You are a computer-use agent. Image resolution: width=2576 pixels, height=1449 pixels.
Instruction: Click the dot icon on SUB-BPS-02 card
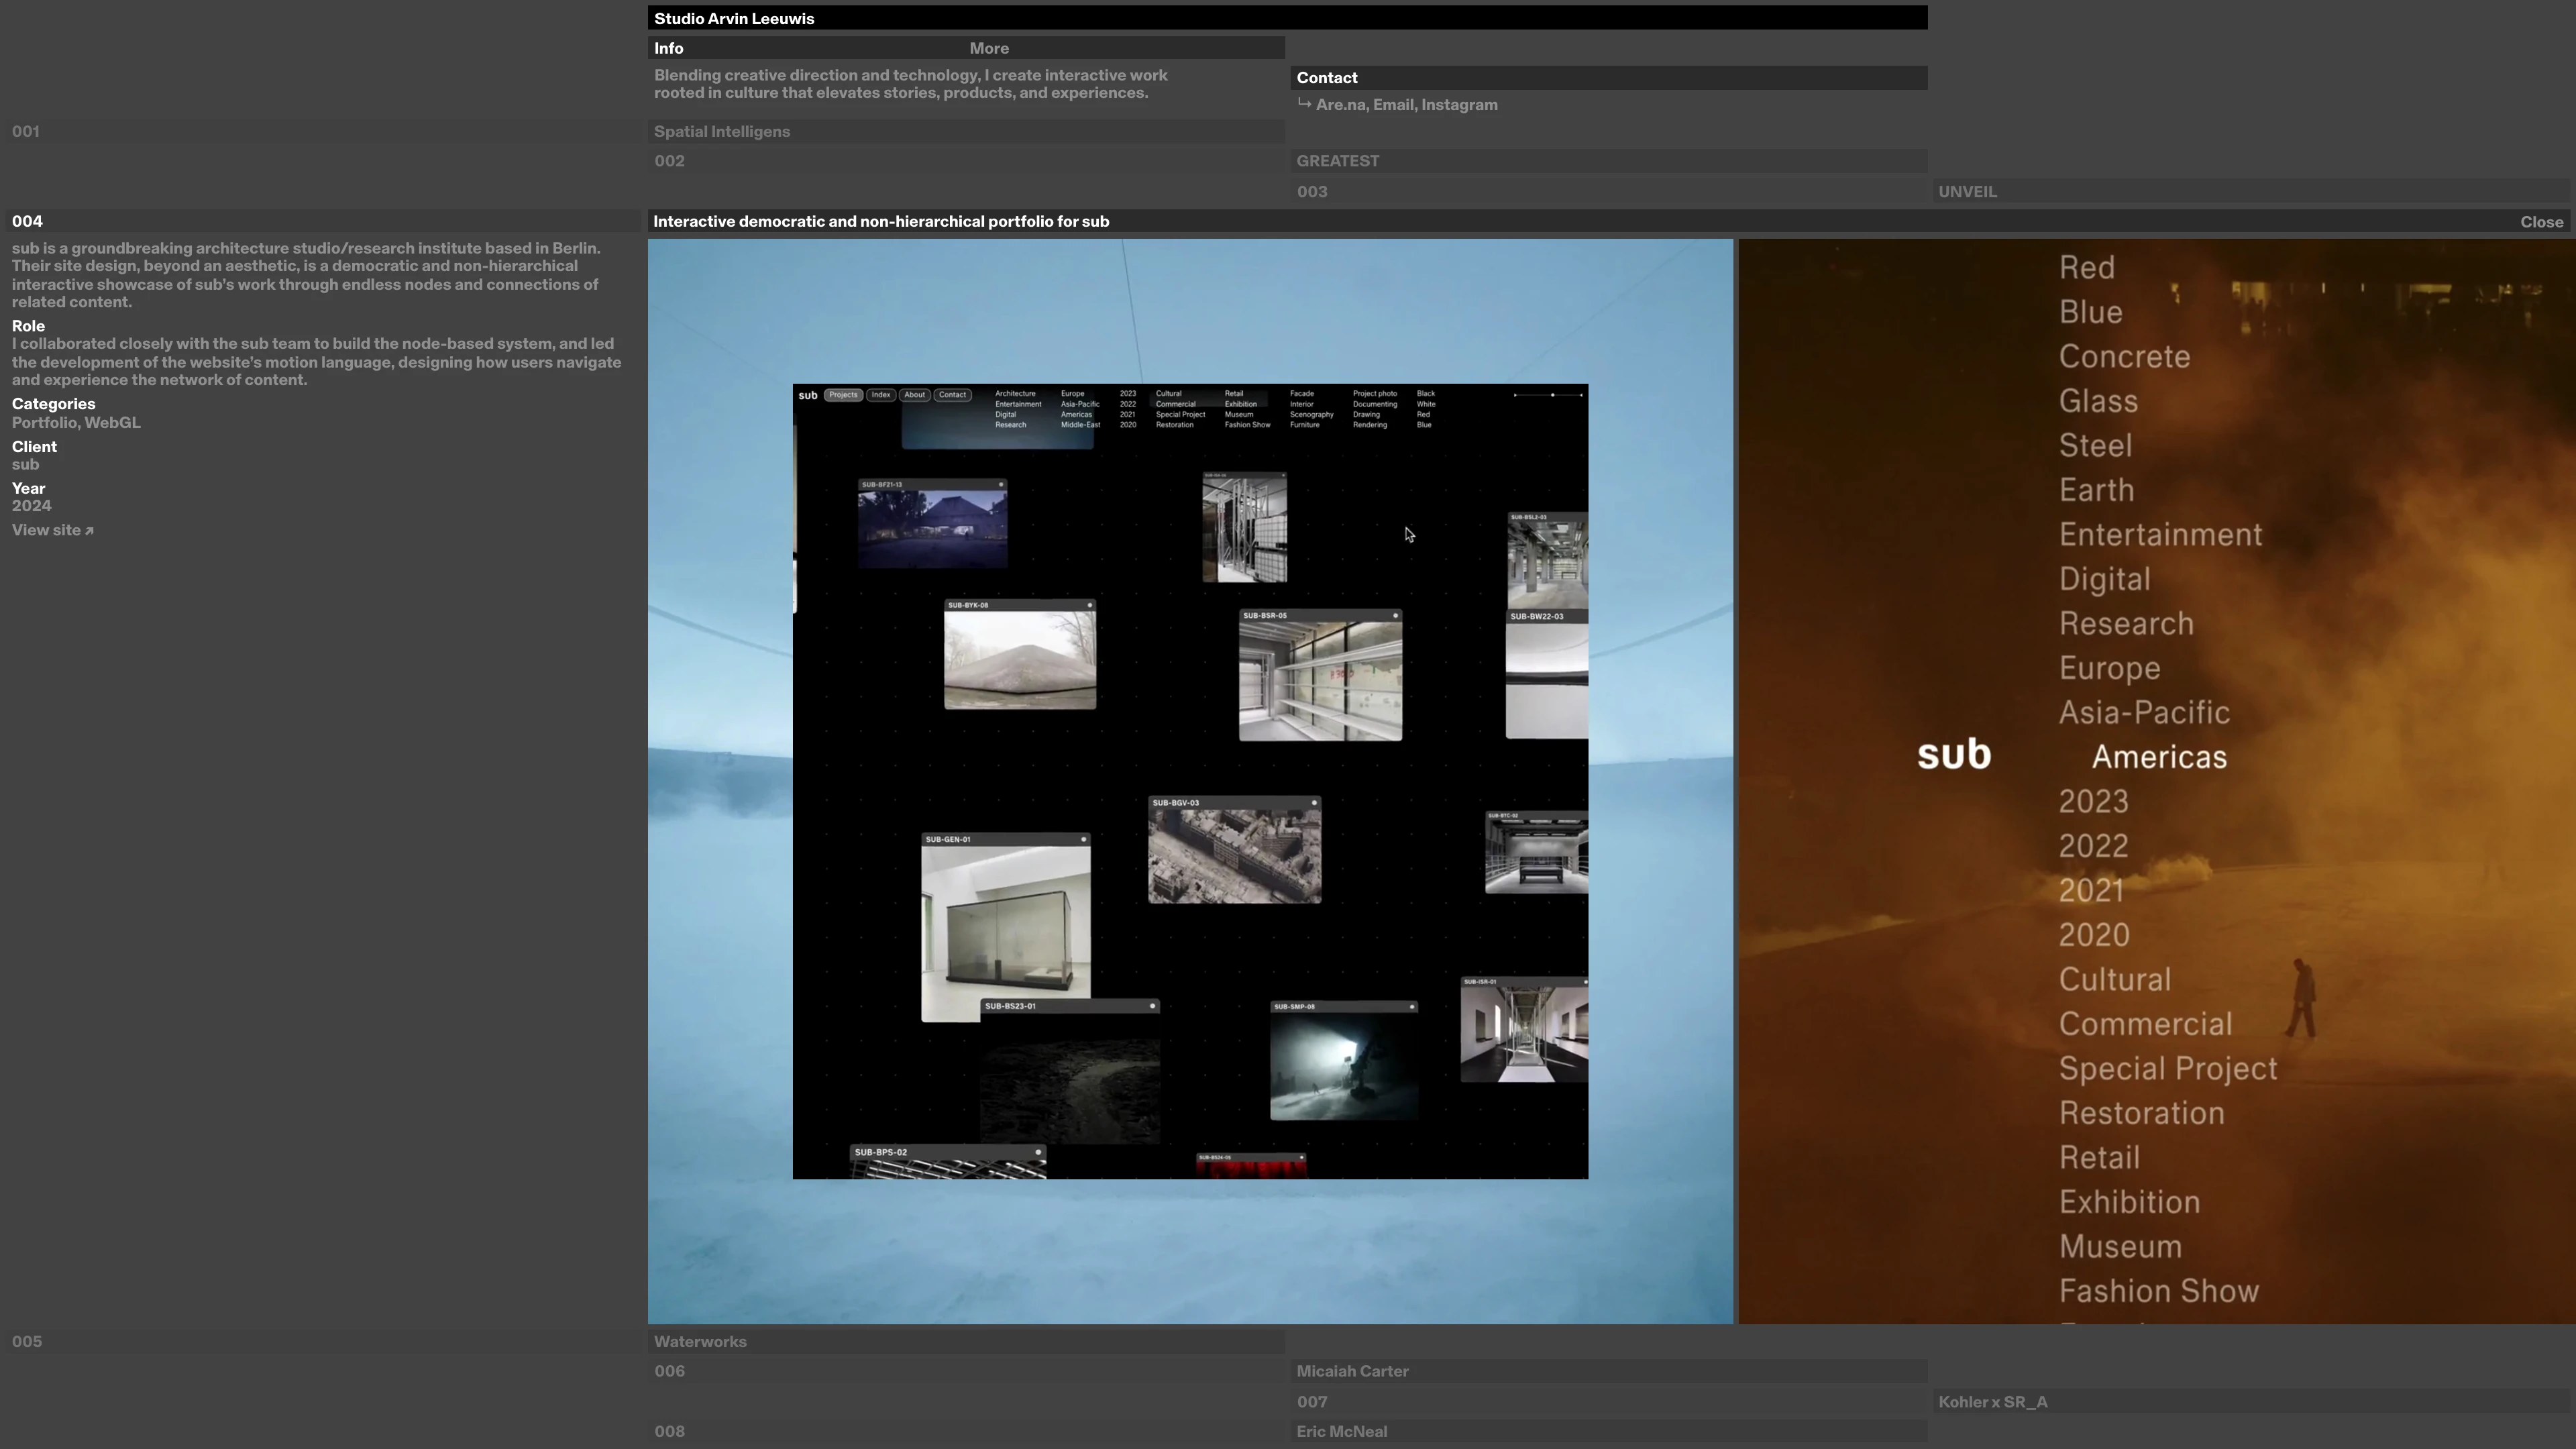pyautogui.click(x=1038, y=1152)
